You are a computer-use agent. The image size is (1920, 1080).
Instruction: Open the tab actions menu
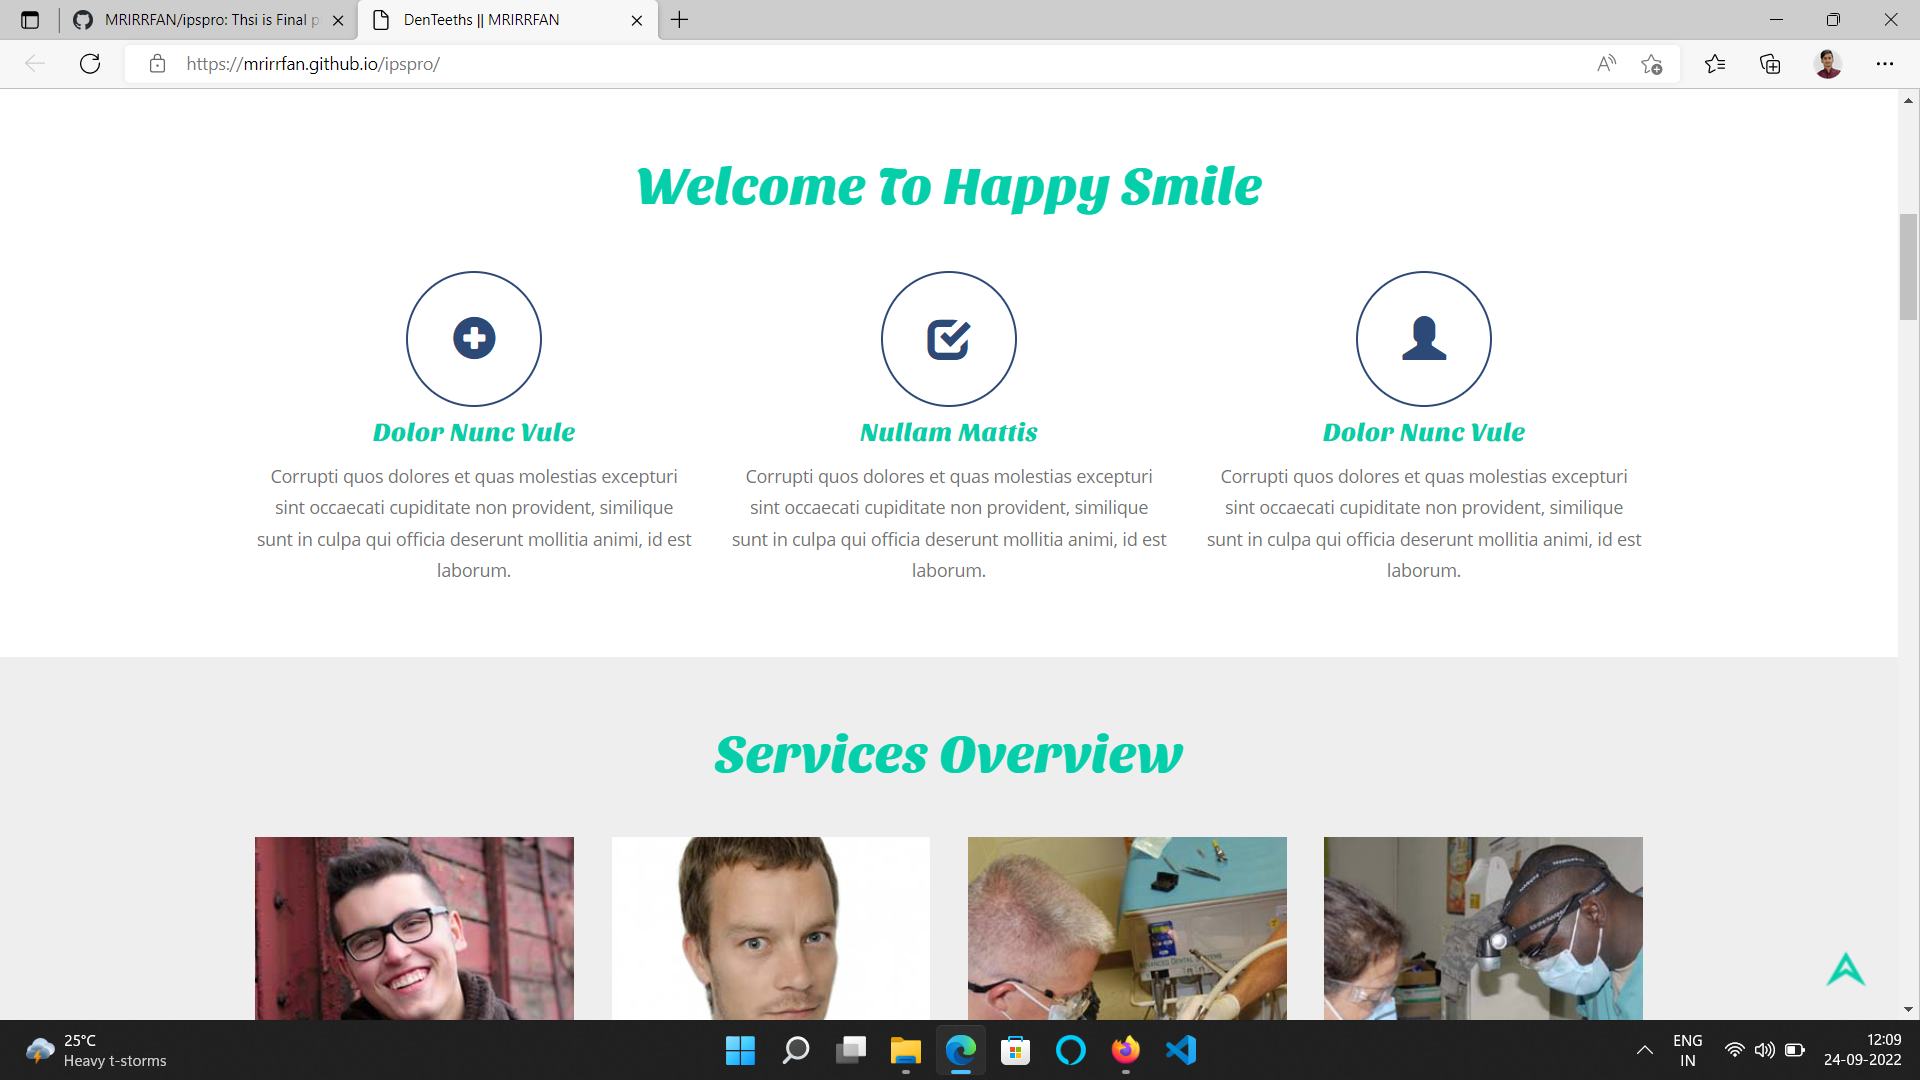[30, 20]
